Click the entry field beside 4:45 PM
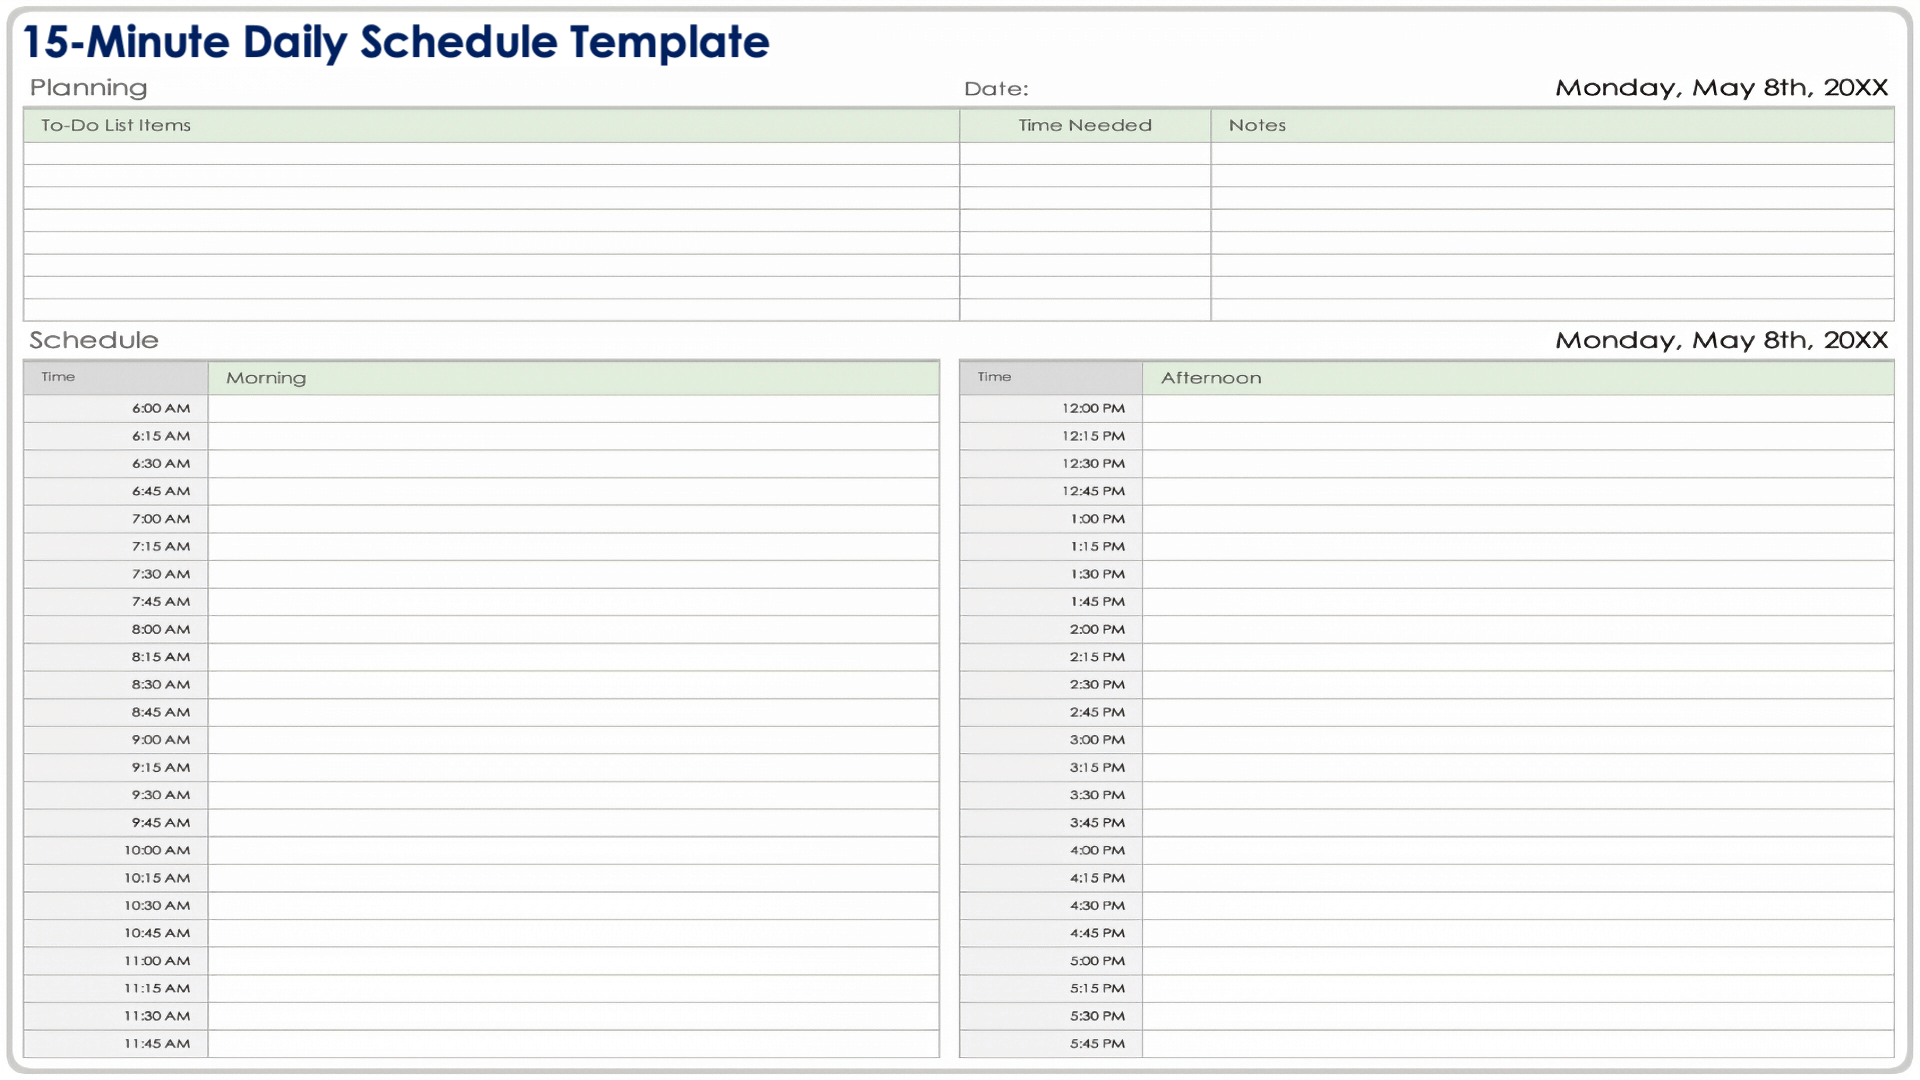The width and height of the screenshot is (1920, 1080). (x=1517, y=933)
